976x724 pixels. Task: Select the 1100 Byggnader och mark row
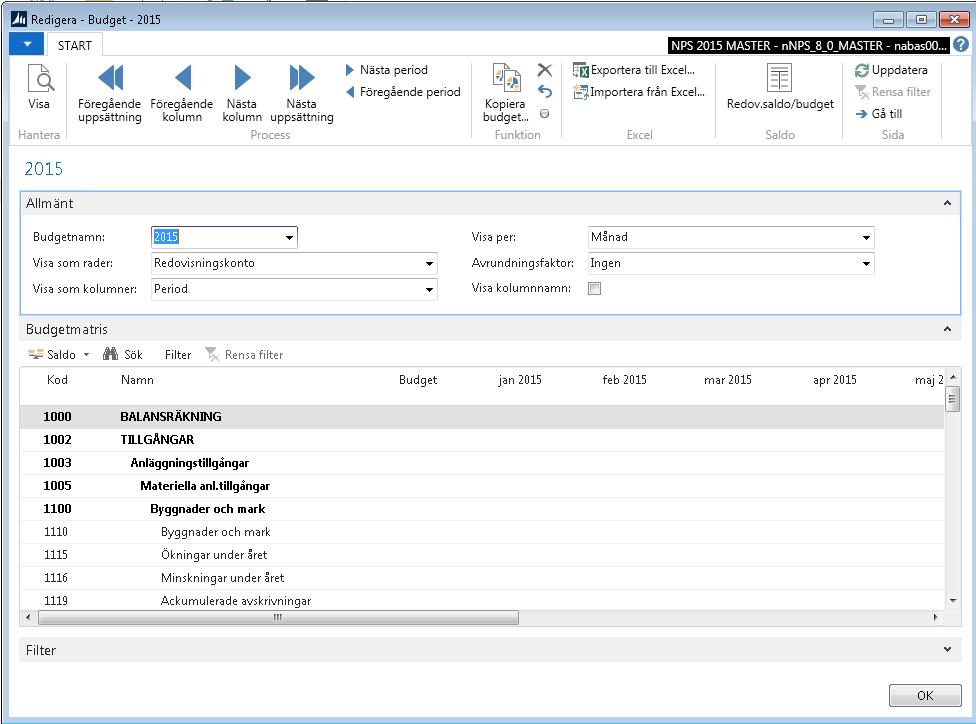click(482, 509)
